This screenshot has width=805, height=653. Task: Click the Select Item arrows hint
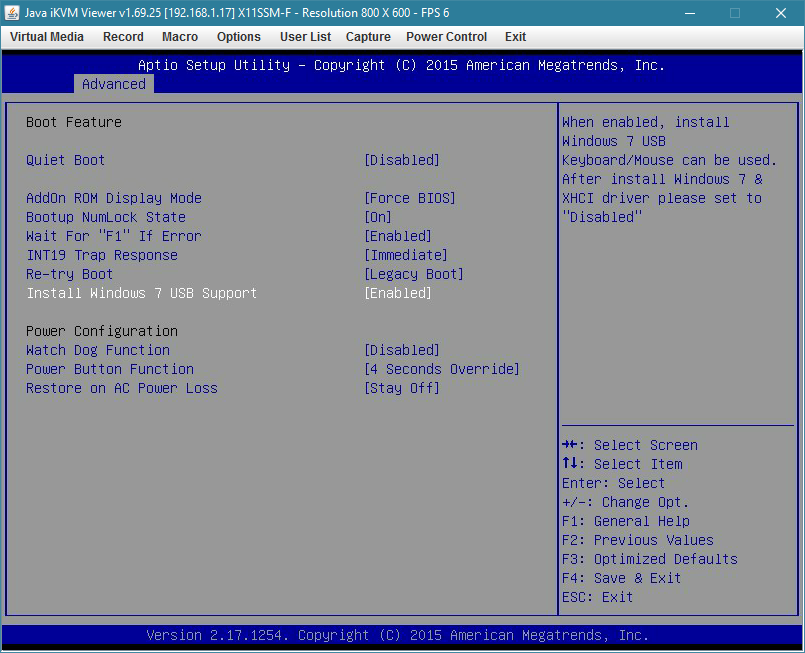pos(622,464)
